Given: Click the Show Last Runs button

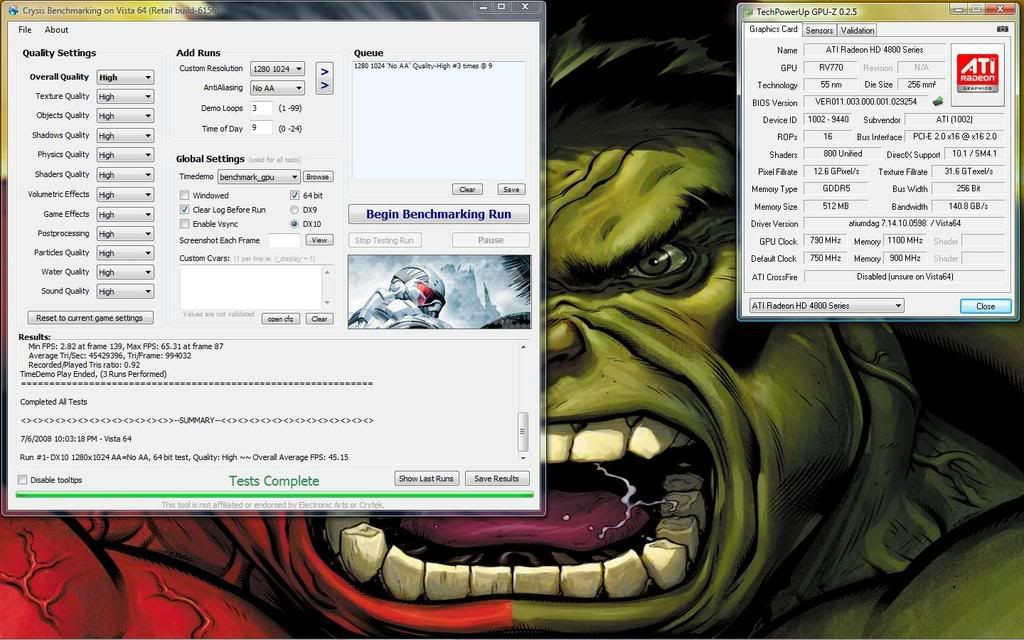Looking at the screenshot, I should click(426, 479).
